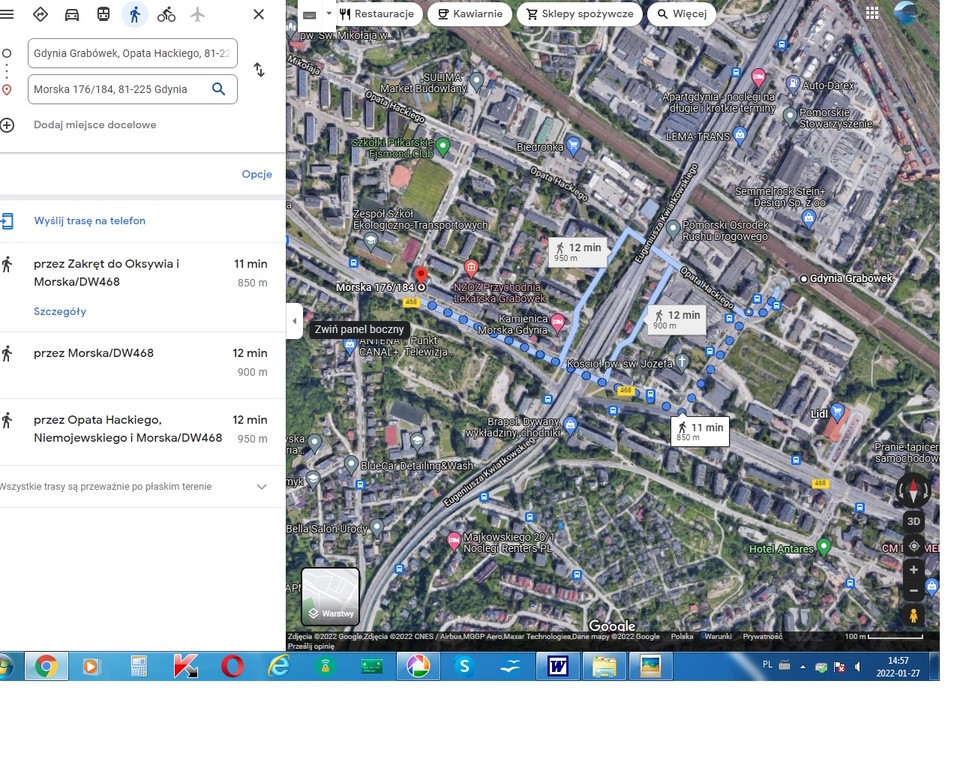Click the Hotel Antares marker

click(x=823, y=546)
